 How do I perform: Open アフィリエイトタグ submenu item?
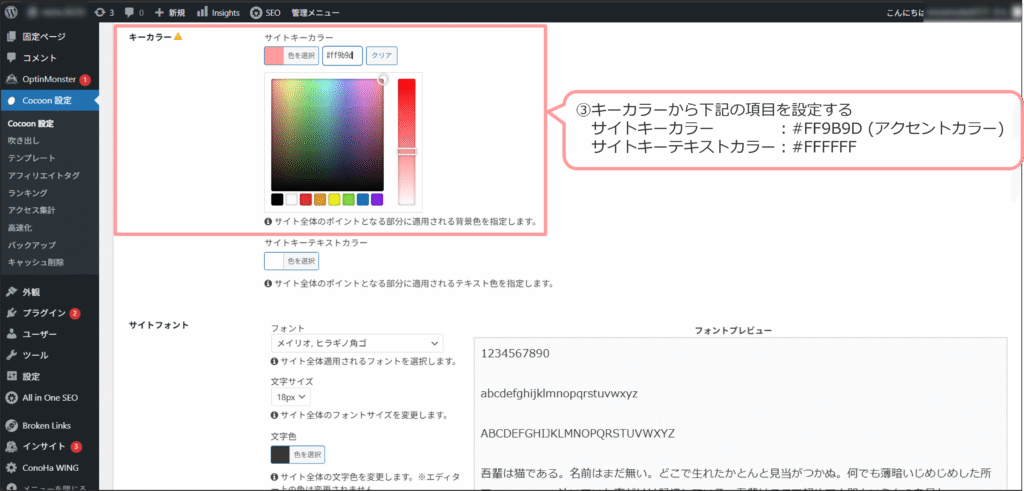click(x=43, y=175)
